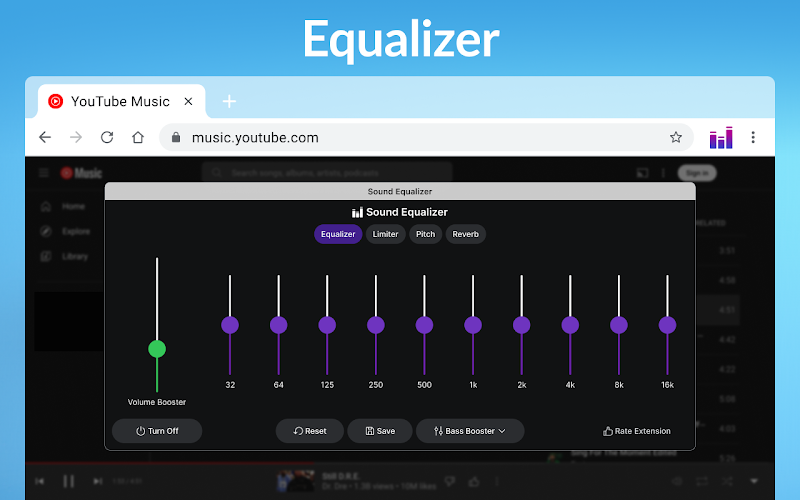Pause the current song
The height and width of the screenshot is (500, 800).
[x=69, y=481]
